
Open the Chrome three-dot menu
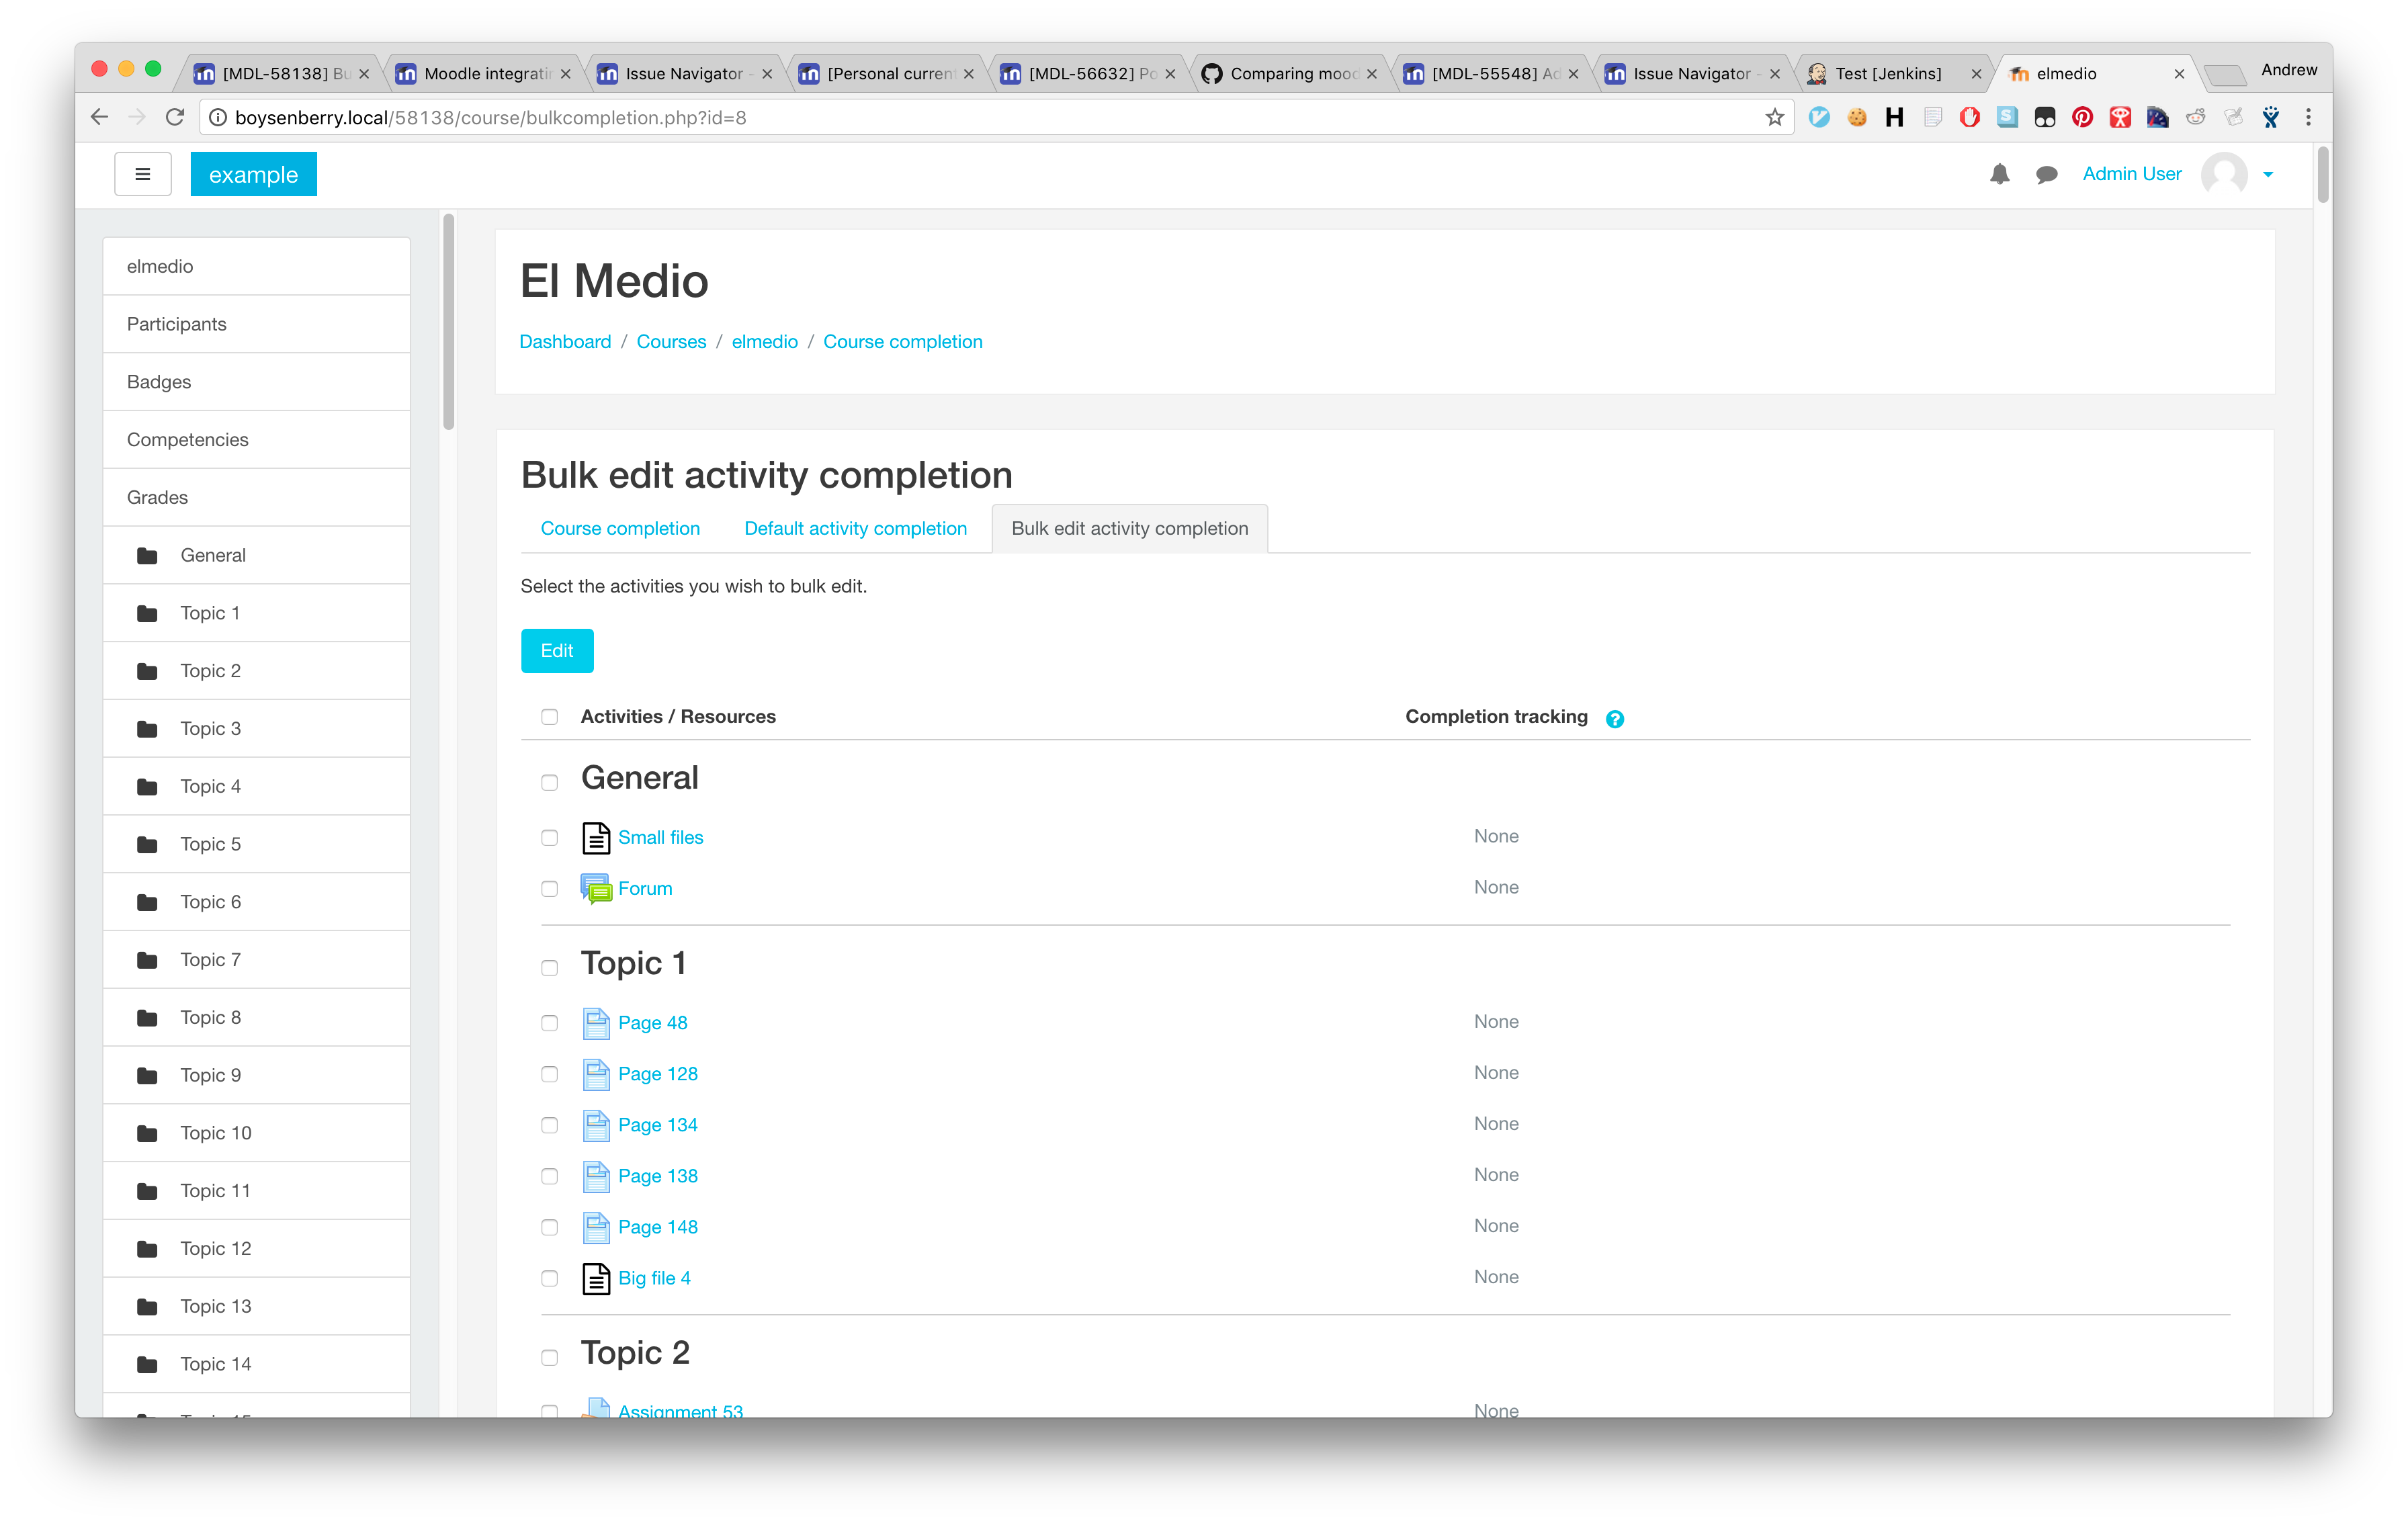(x=2308, y=117)
